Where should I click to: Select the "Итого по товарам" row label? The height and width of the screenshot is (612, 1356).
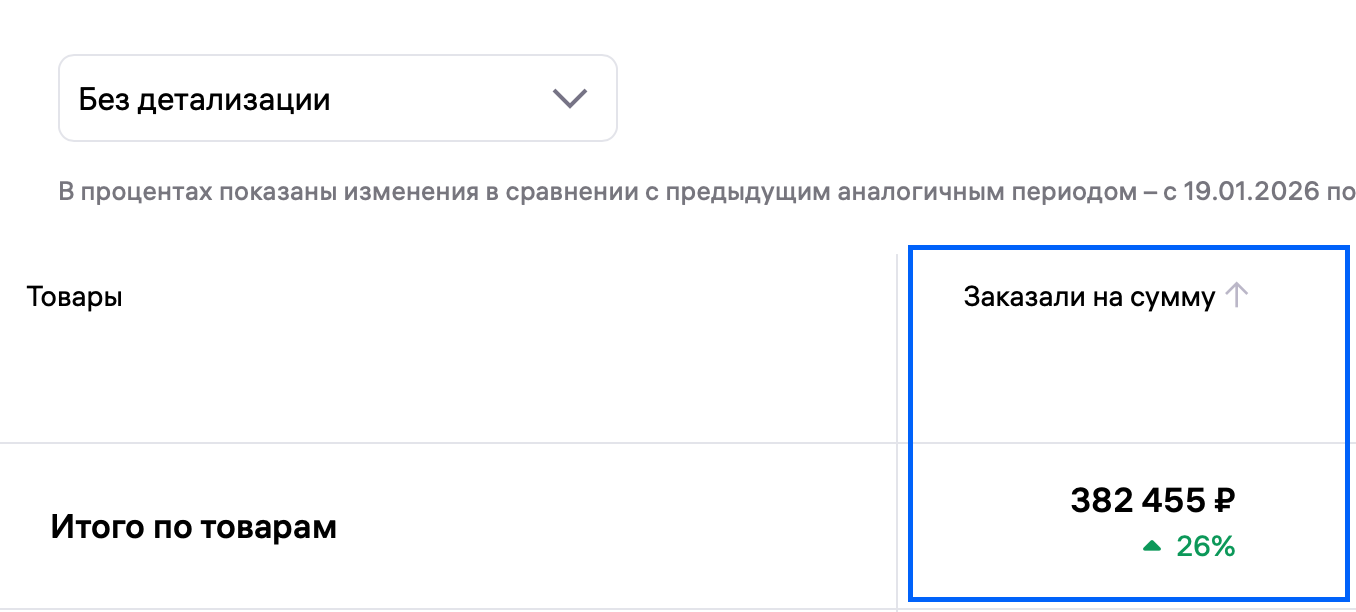point(193,527)
